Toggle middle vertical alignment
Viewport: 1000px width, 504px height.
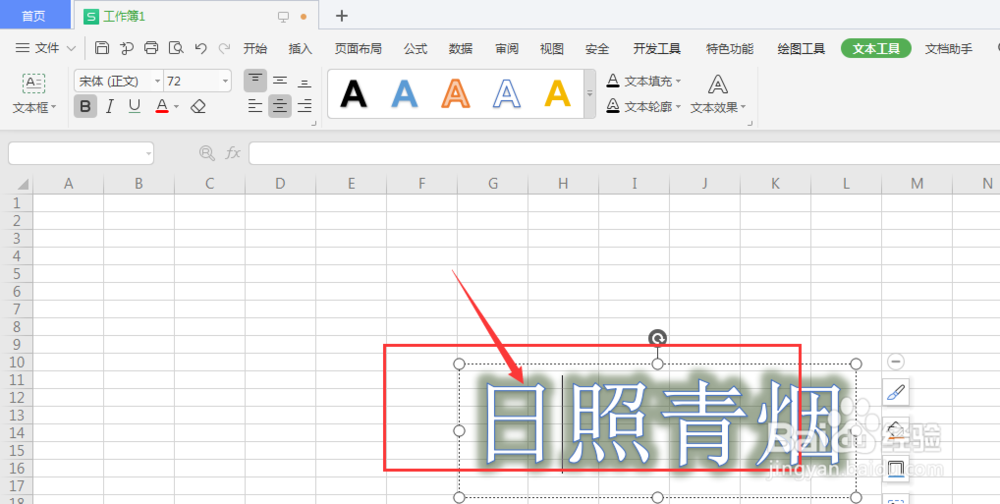click(x=280, y=81)
